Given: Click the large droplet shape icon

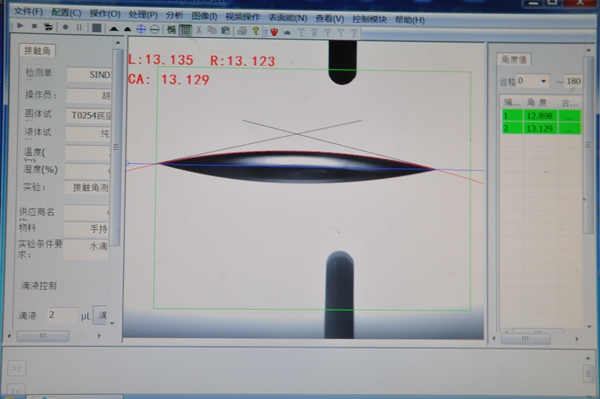Looking at the screenshot, I should tap(114, 29).
